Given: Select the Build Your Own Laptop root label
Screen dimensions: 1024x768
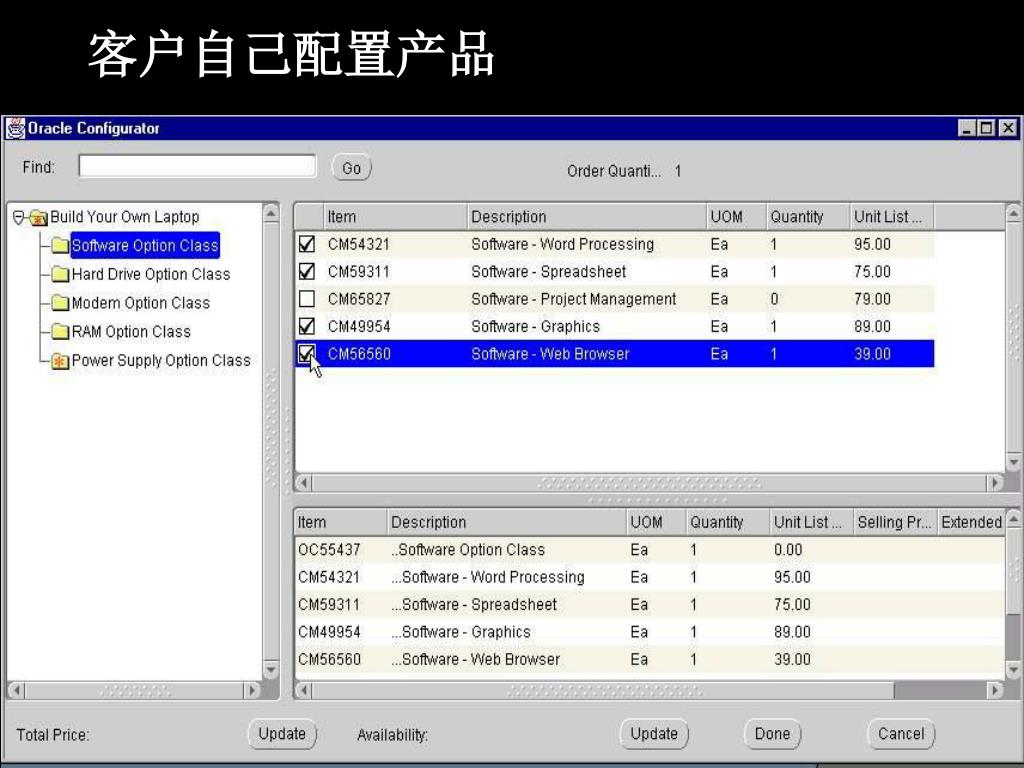Looking at the screenshot, I should click(x=125, y=217).
